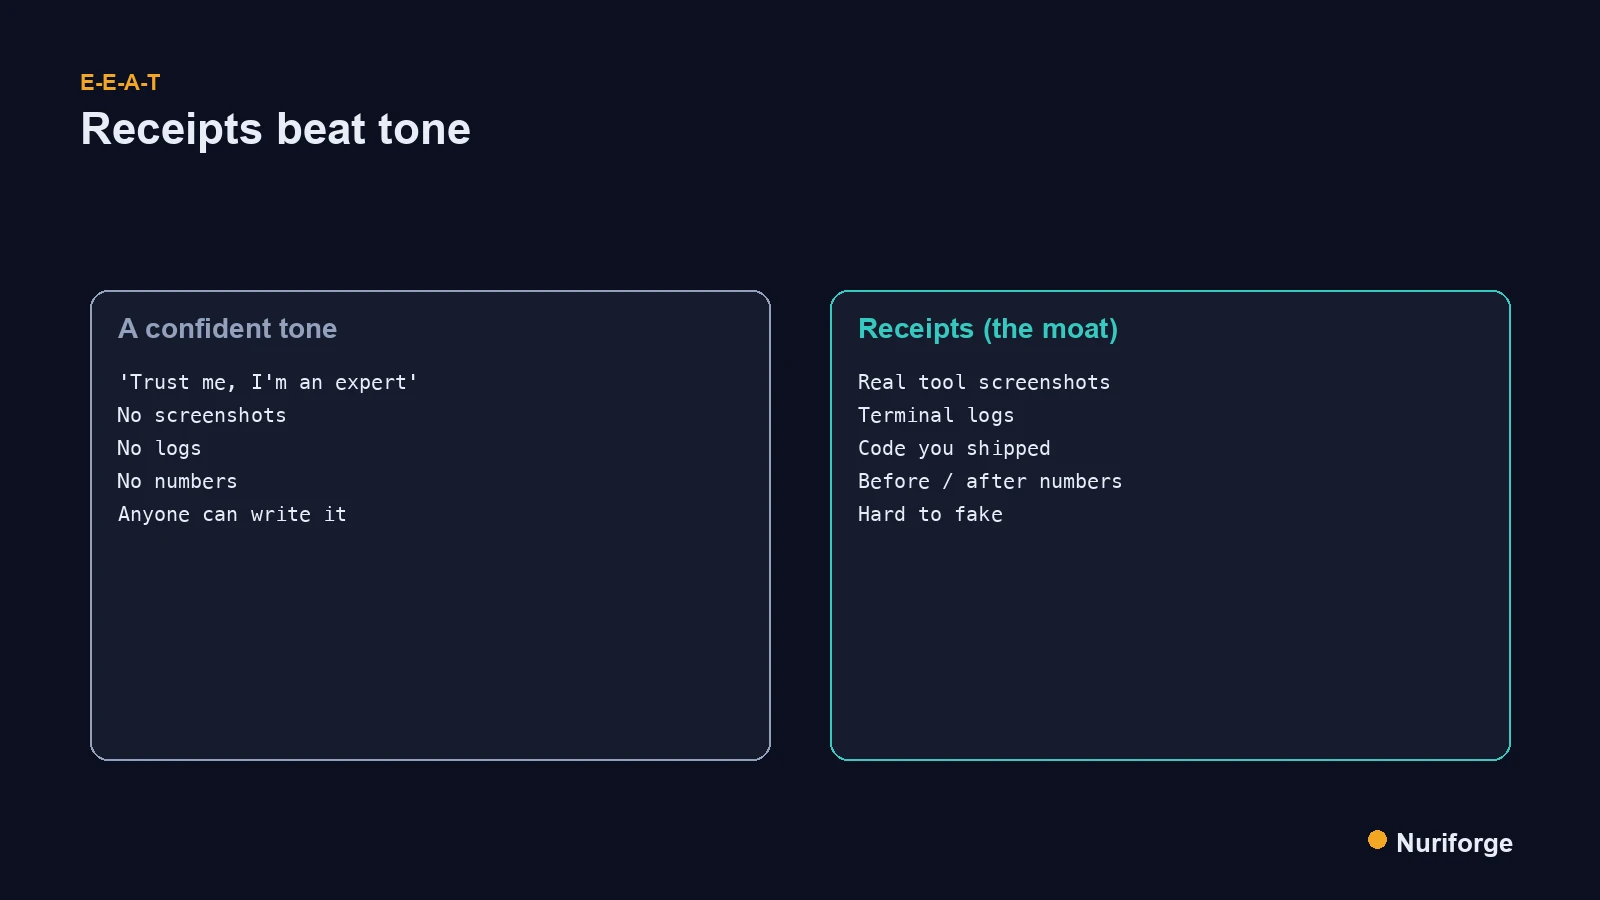Viewport: 1600px width, 900px height.
Task: Select the E-E-A-T section label
Action: (x=120, y=83)
